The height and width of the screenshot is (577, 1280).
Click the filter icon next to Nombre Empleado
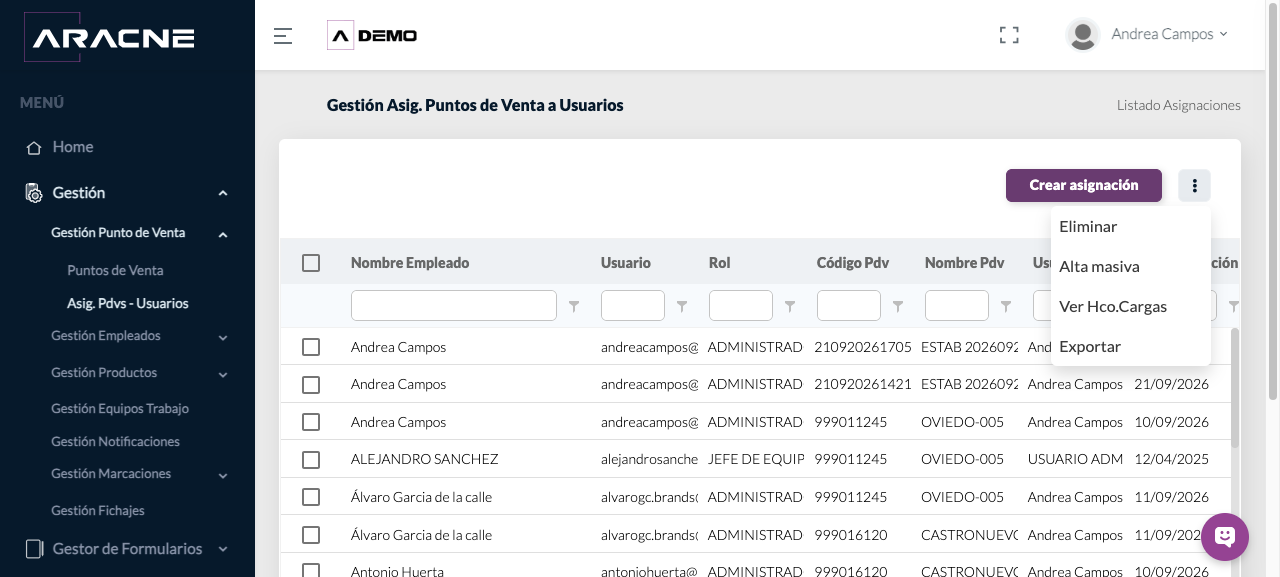click(574, 306)
